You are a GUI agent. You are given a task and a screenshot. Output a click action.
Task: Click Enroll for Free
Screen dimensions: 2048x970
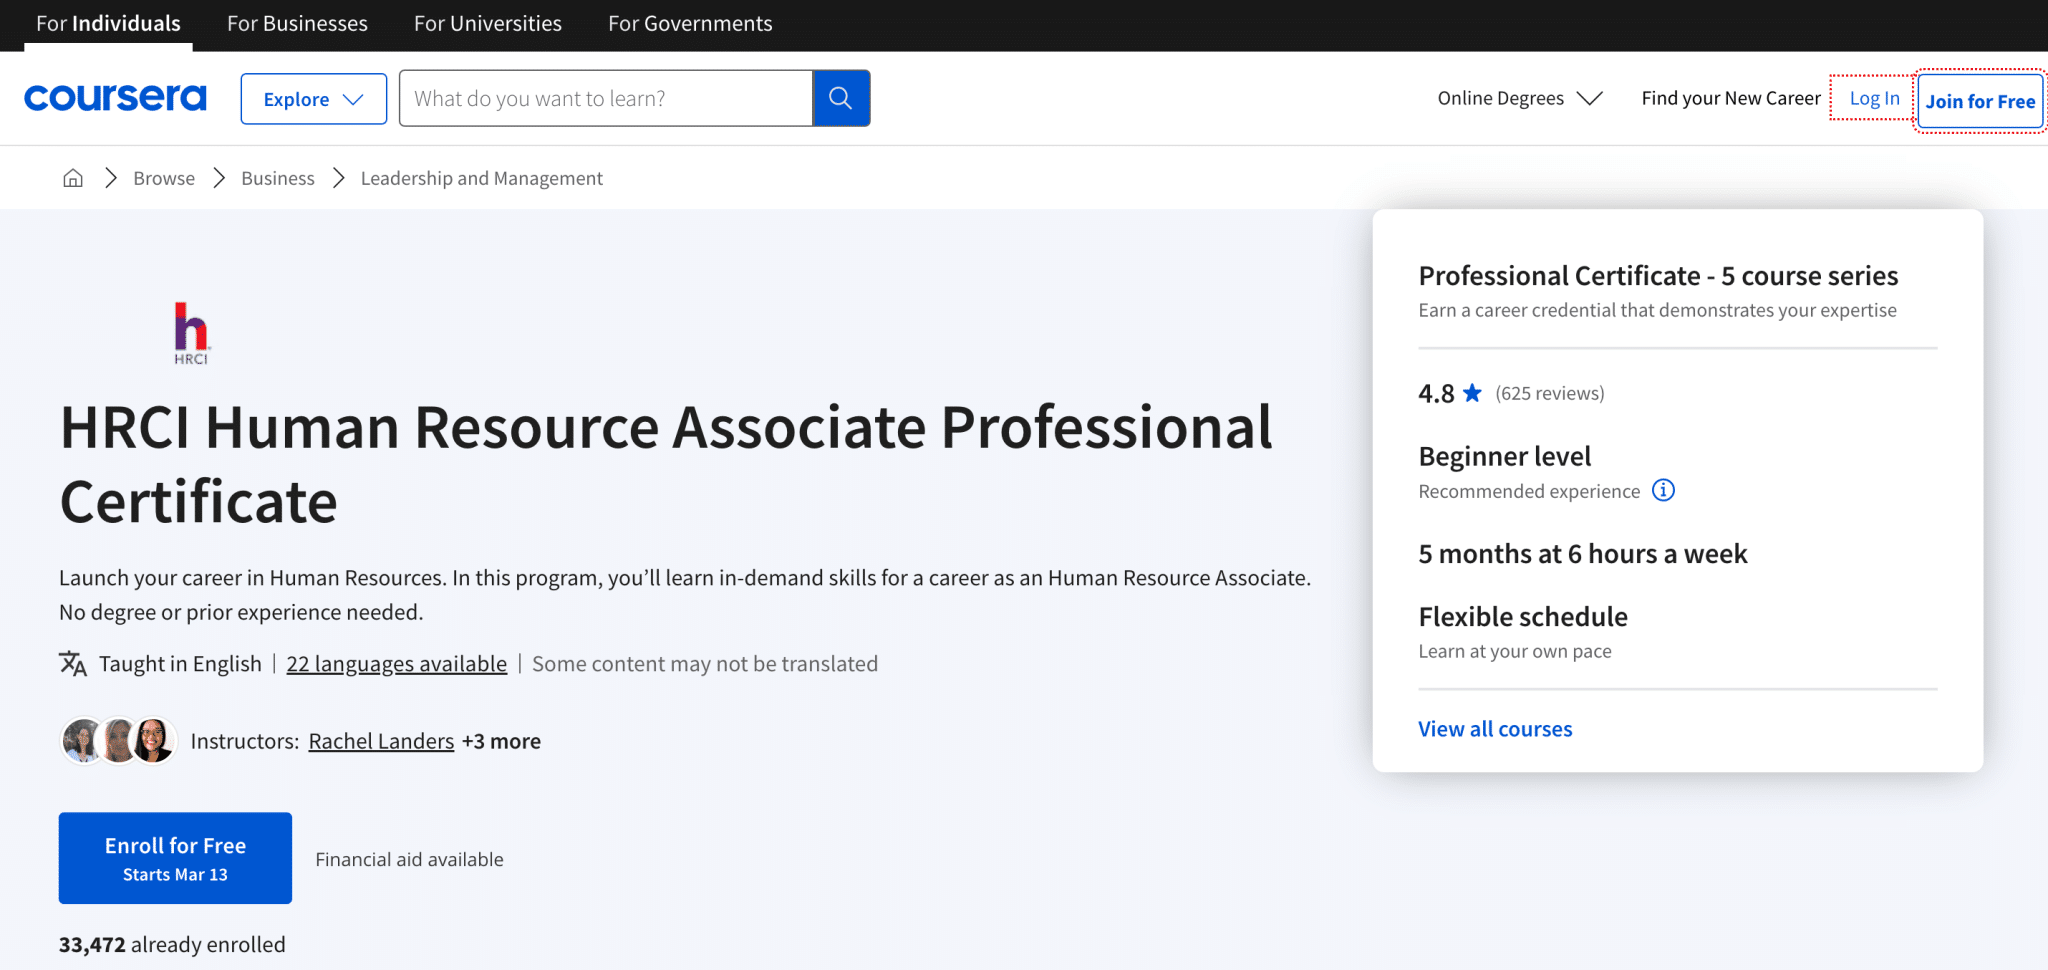click(x=175, y=857)
